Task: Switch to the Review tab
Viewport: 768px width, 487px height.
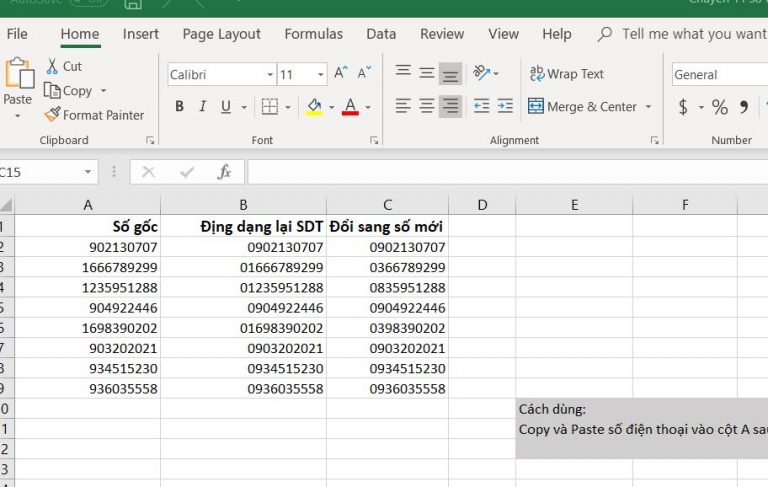Action: click(x=442, y=34)
